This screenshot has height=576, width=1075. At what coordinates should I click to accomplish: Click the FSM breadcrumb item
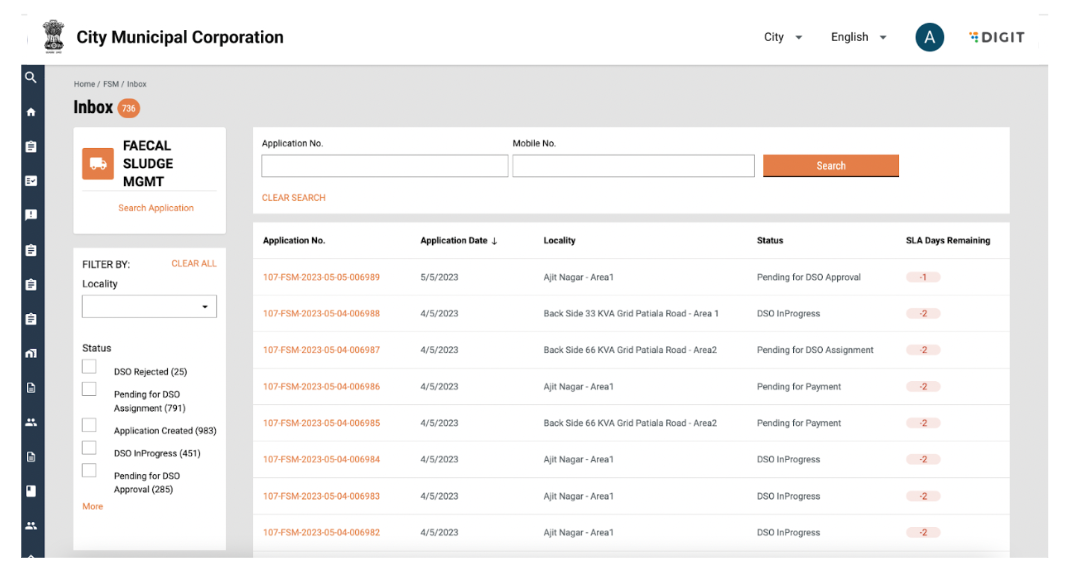pyautogui.click(x=110, y=85)
